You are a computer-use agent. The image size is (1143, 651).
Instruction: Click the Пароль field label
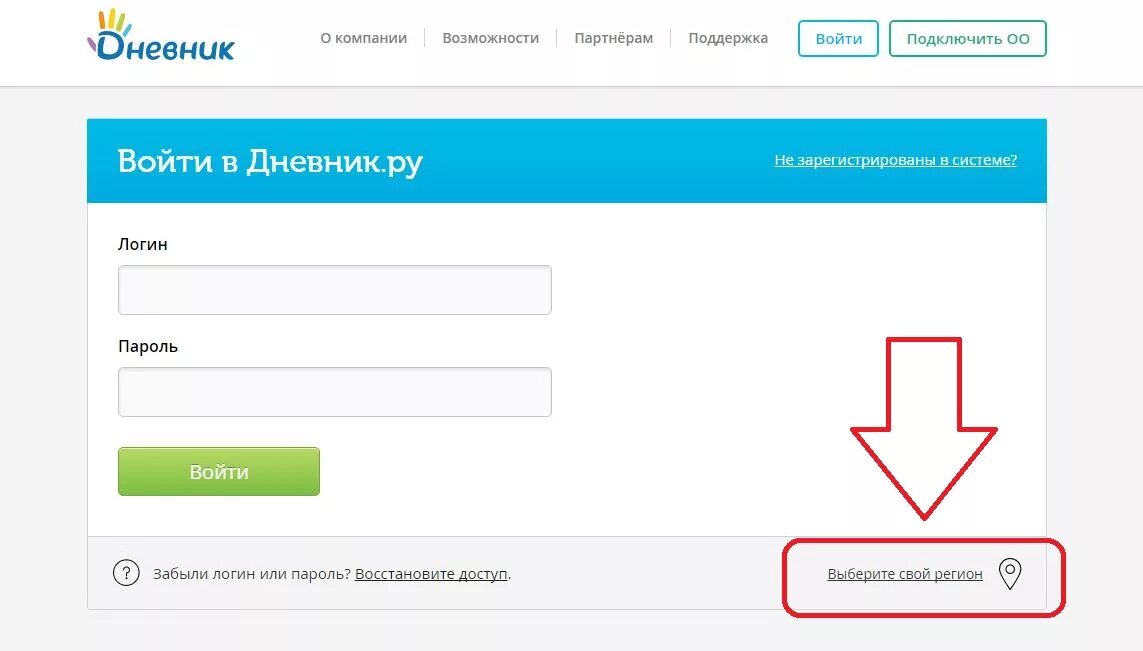(148, 346)
